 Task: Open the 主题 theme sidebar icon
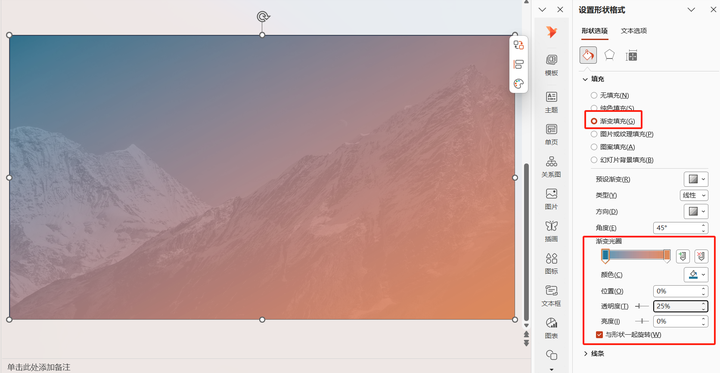[x=551, y=102]
